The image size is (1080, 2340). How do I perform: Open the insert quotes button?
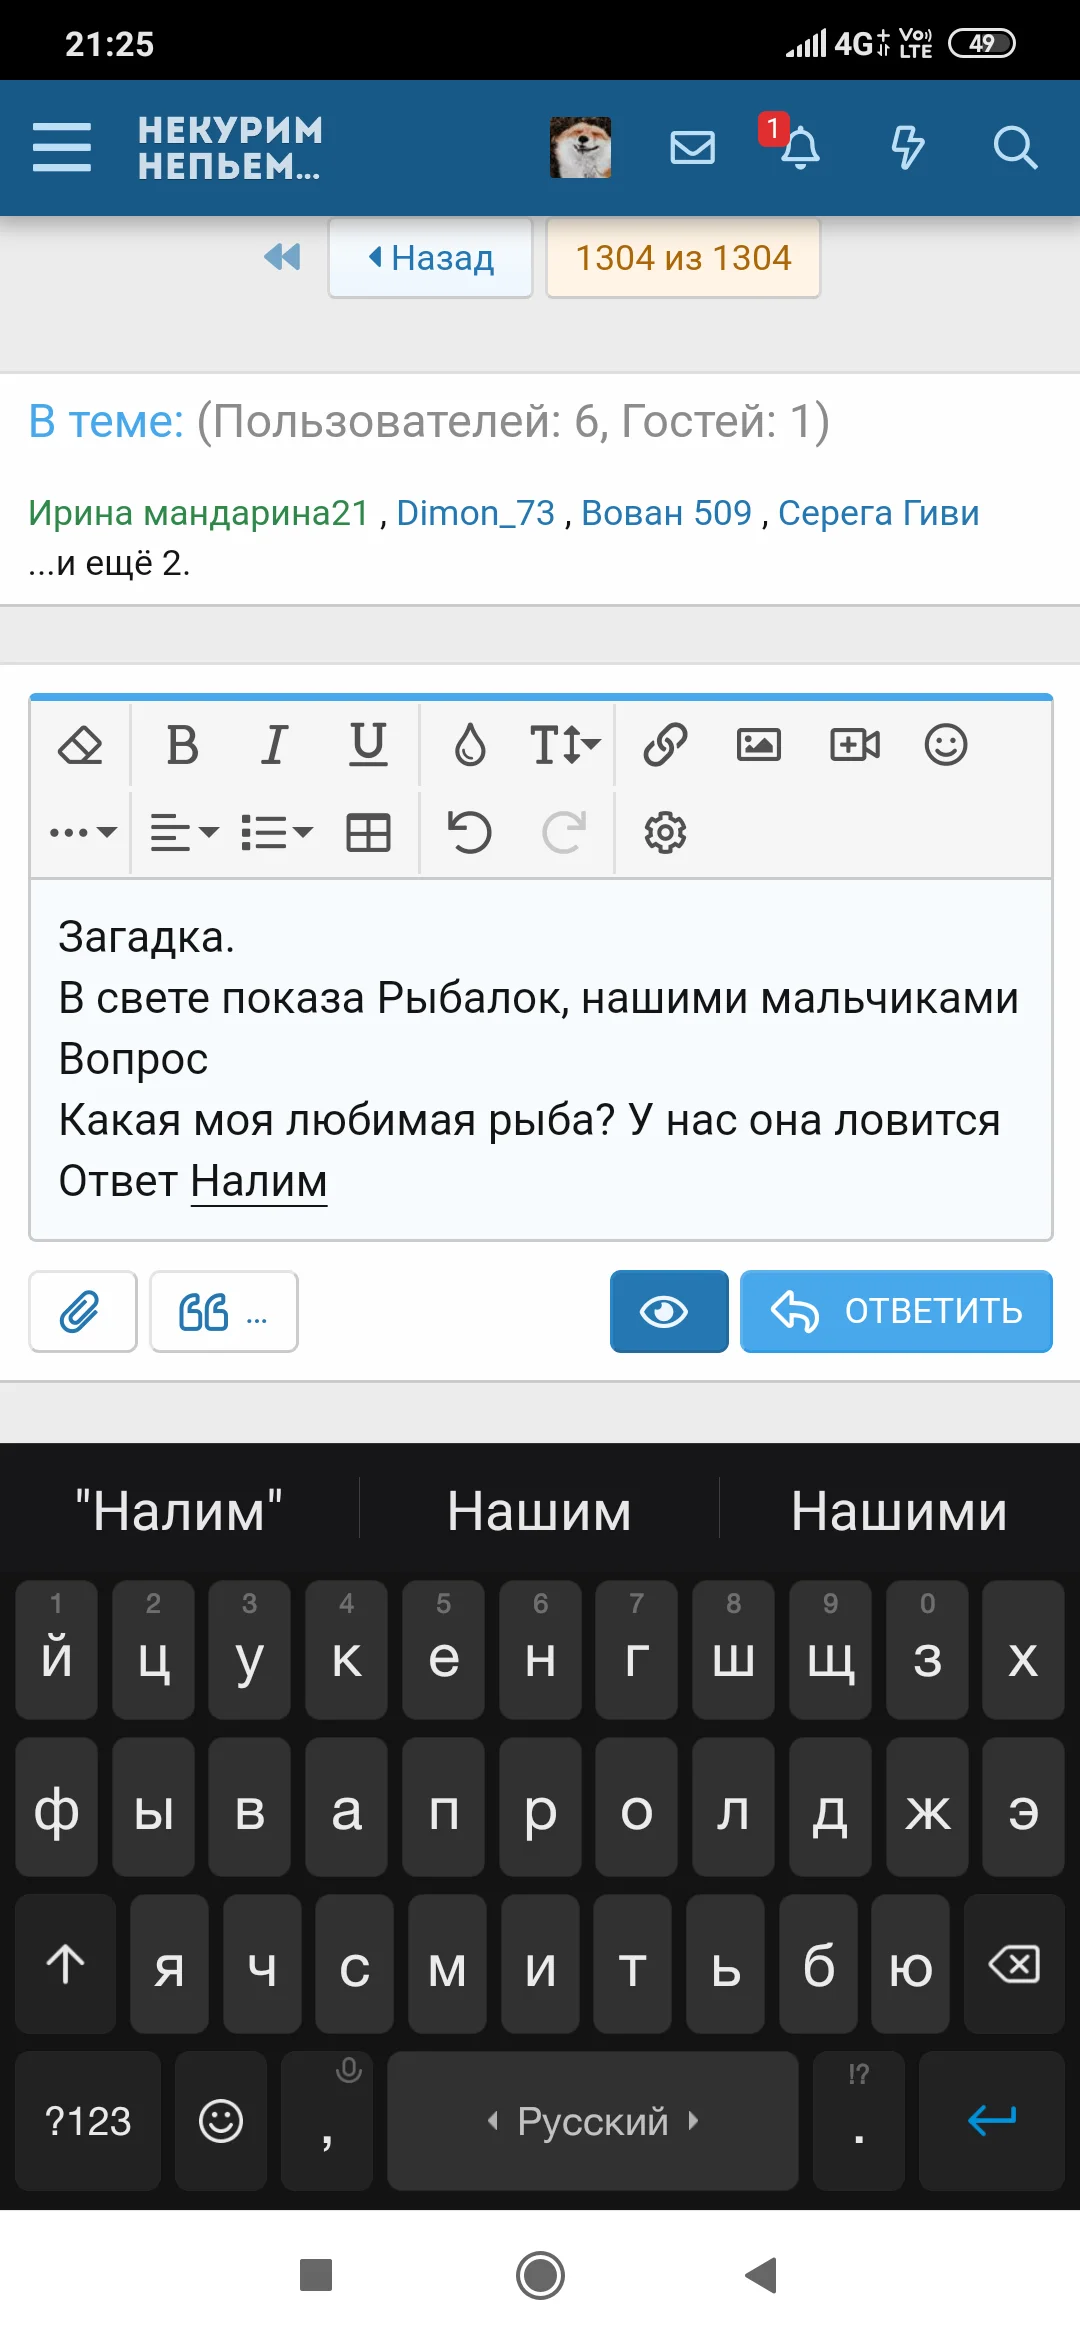pyautogui.click(x=224, y=1312)
